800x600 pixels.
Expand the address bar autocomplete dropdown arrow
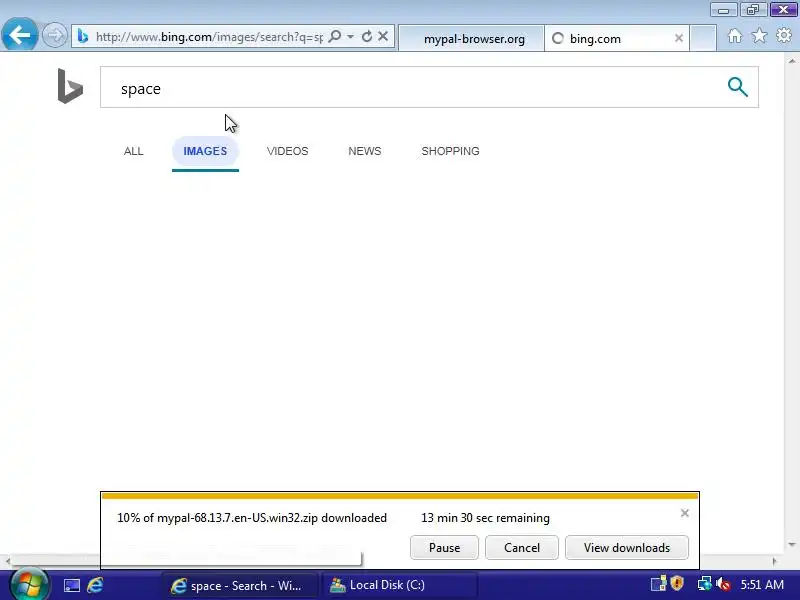coord(350,37)
